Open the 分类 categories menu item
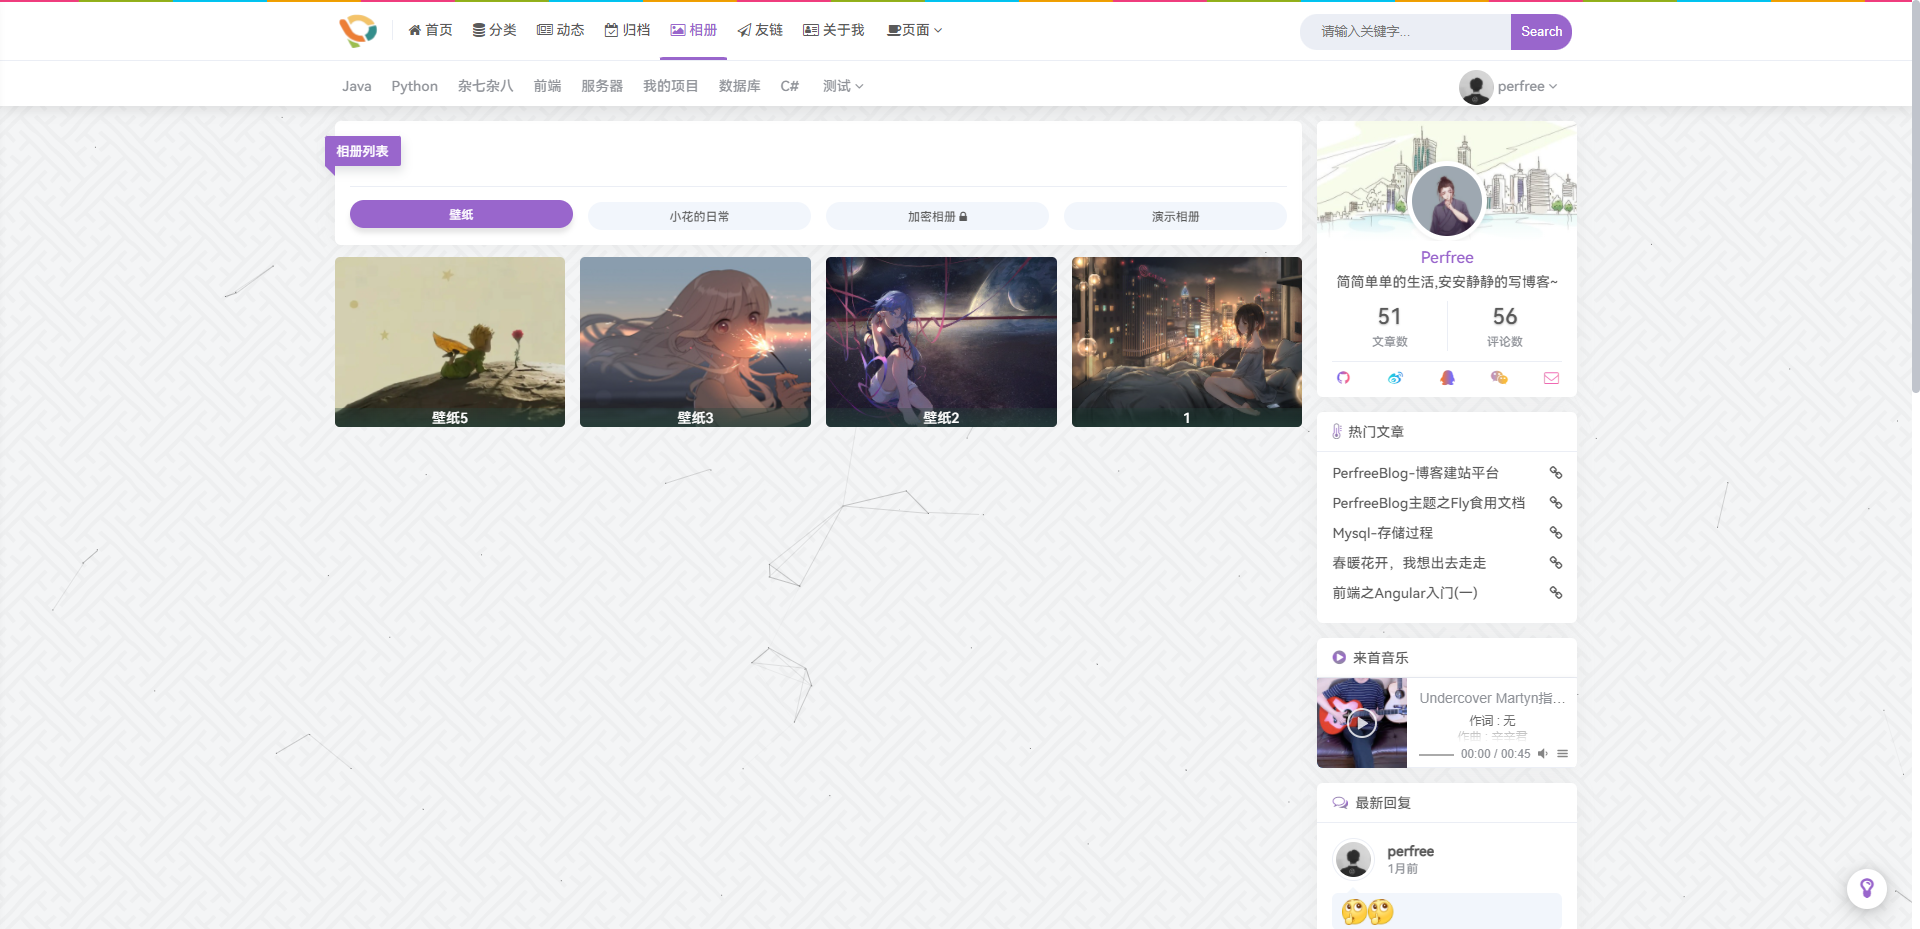The width and height of the screenshot is (1920, 929). click(494, 30)
